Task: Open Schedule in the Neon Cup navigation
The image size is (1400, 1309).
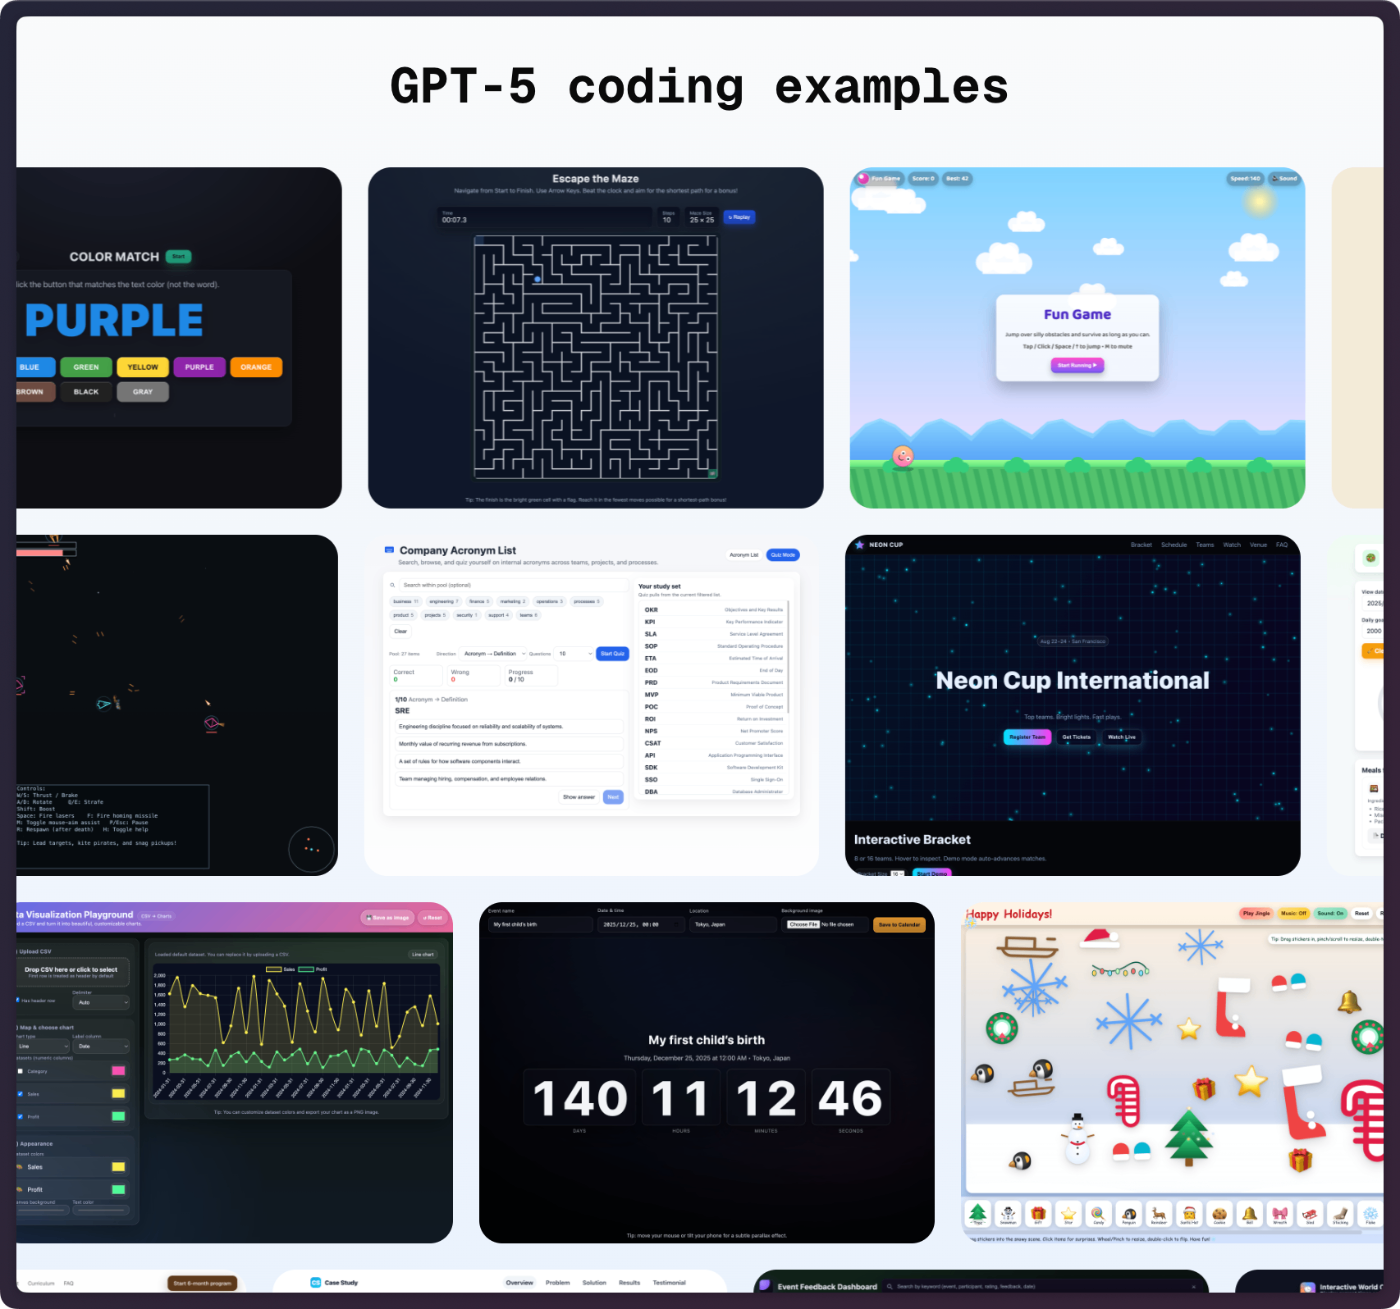Action: pos(1174,545)
